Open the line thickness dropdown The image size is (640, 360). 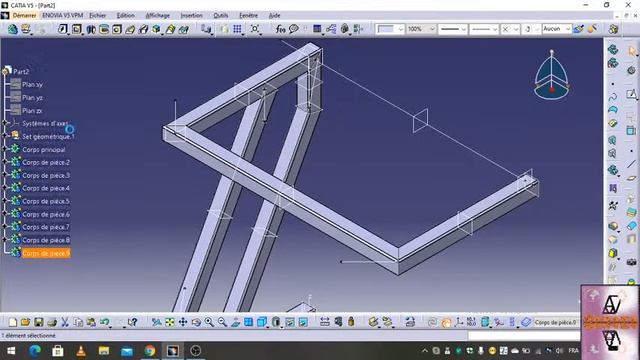tap(463, 29)
